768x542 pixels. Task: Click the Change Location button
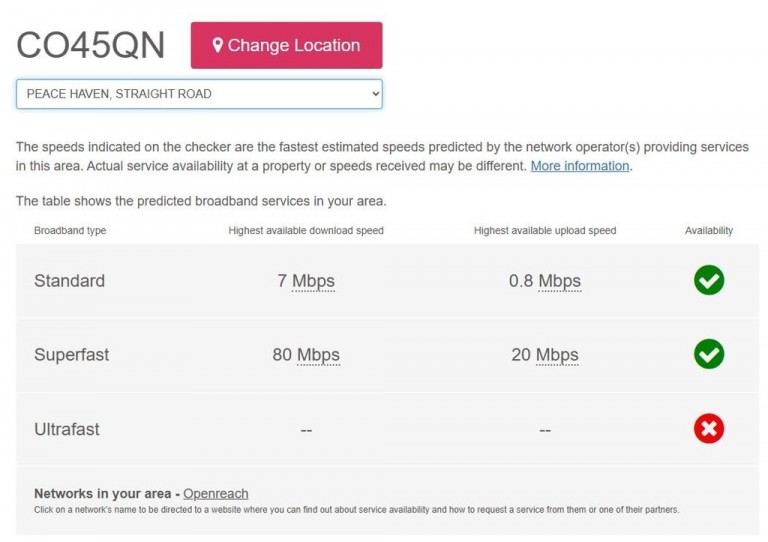click(287, 45)
